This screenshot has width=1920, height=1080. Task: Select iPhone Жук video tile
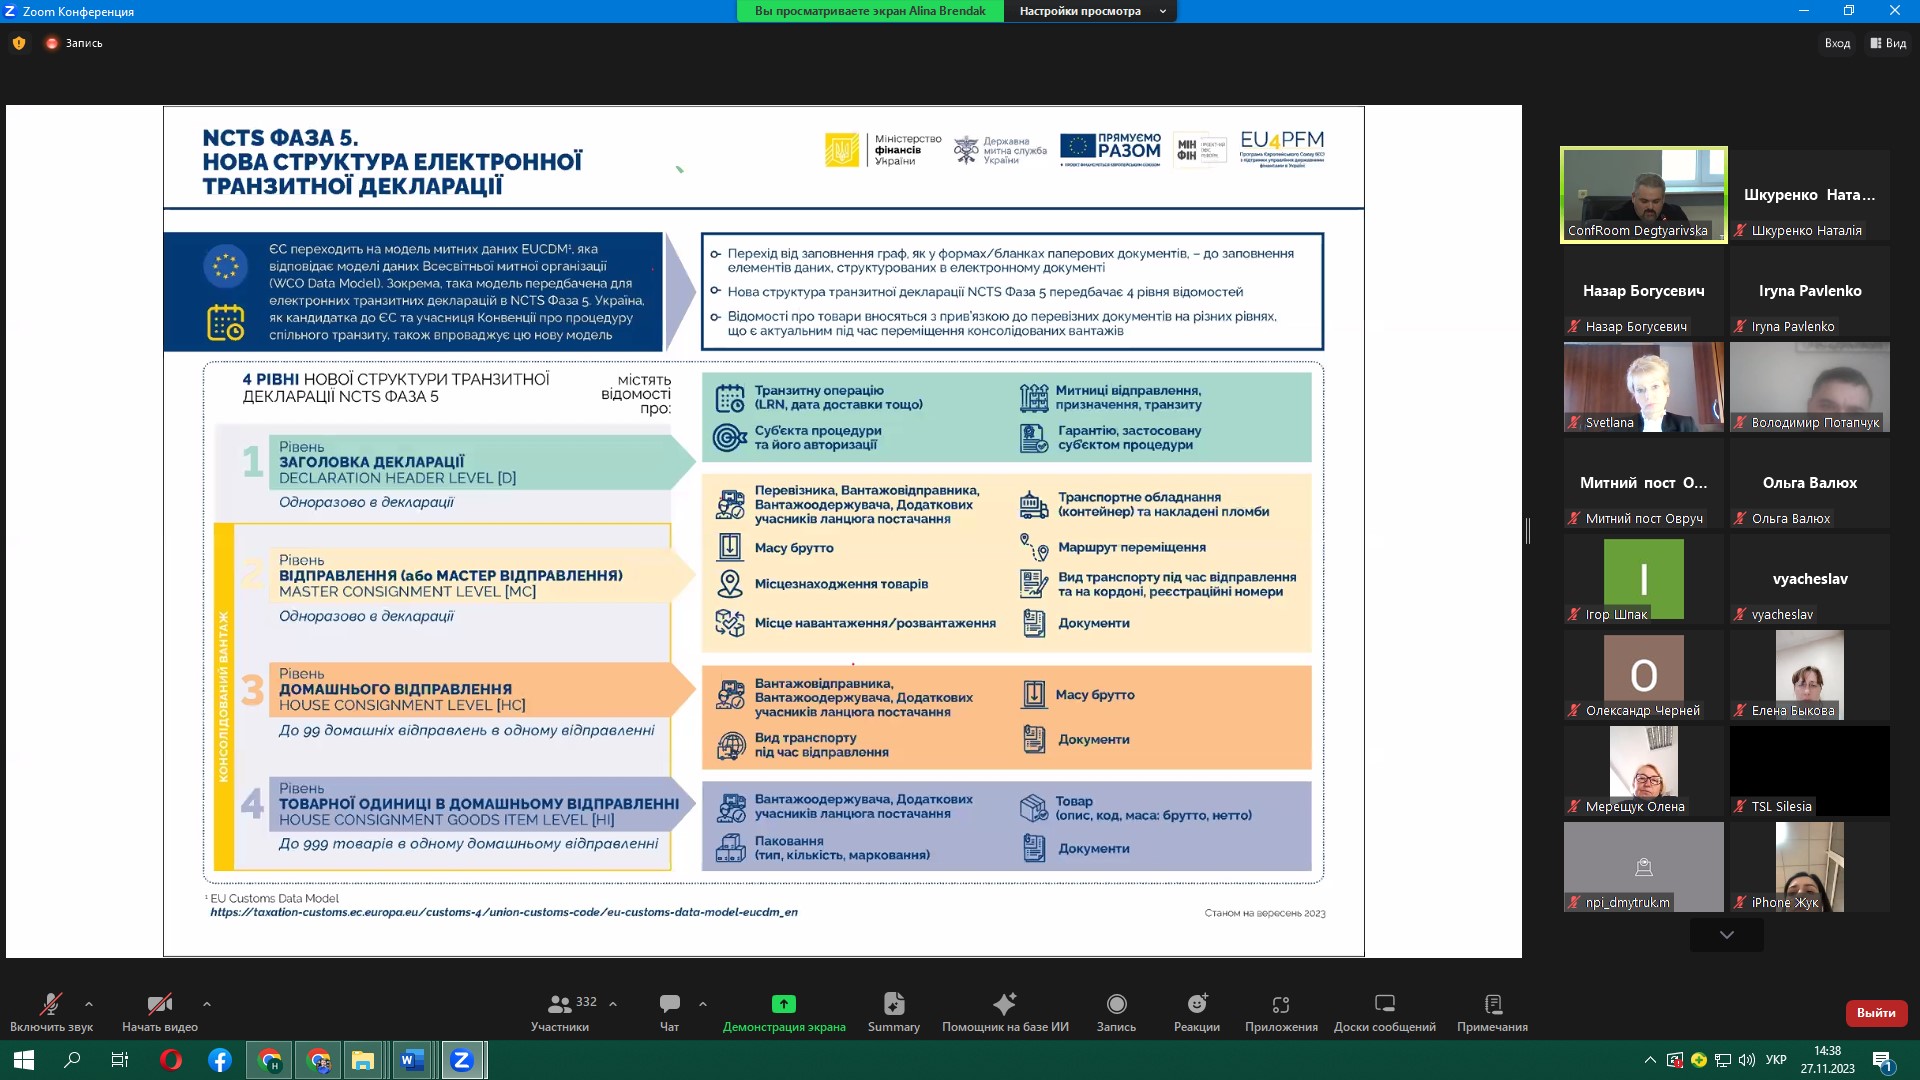pos(1810,867)
